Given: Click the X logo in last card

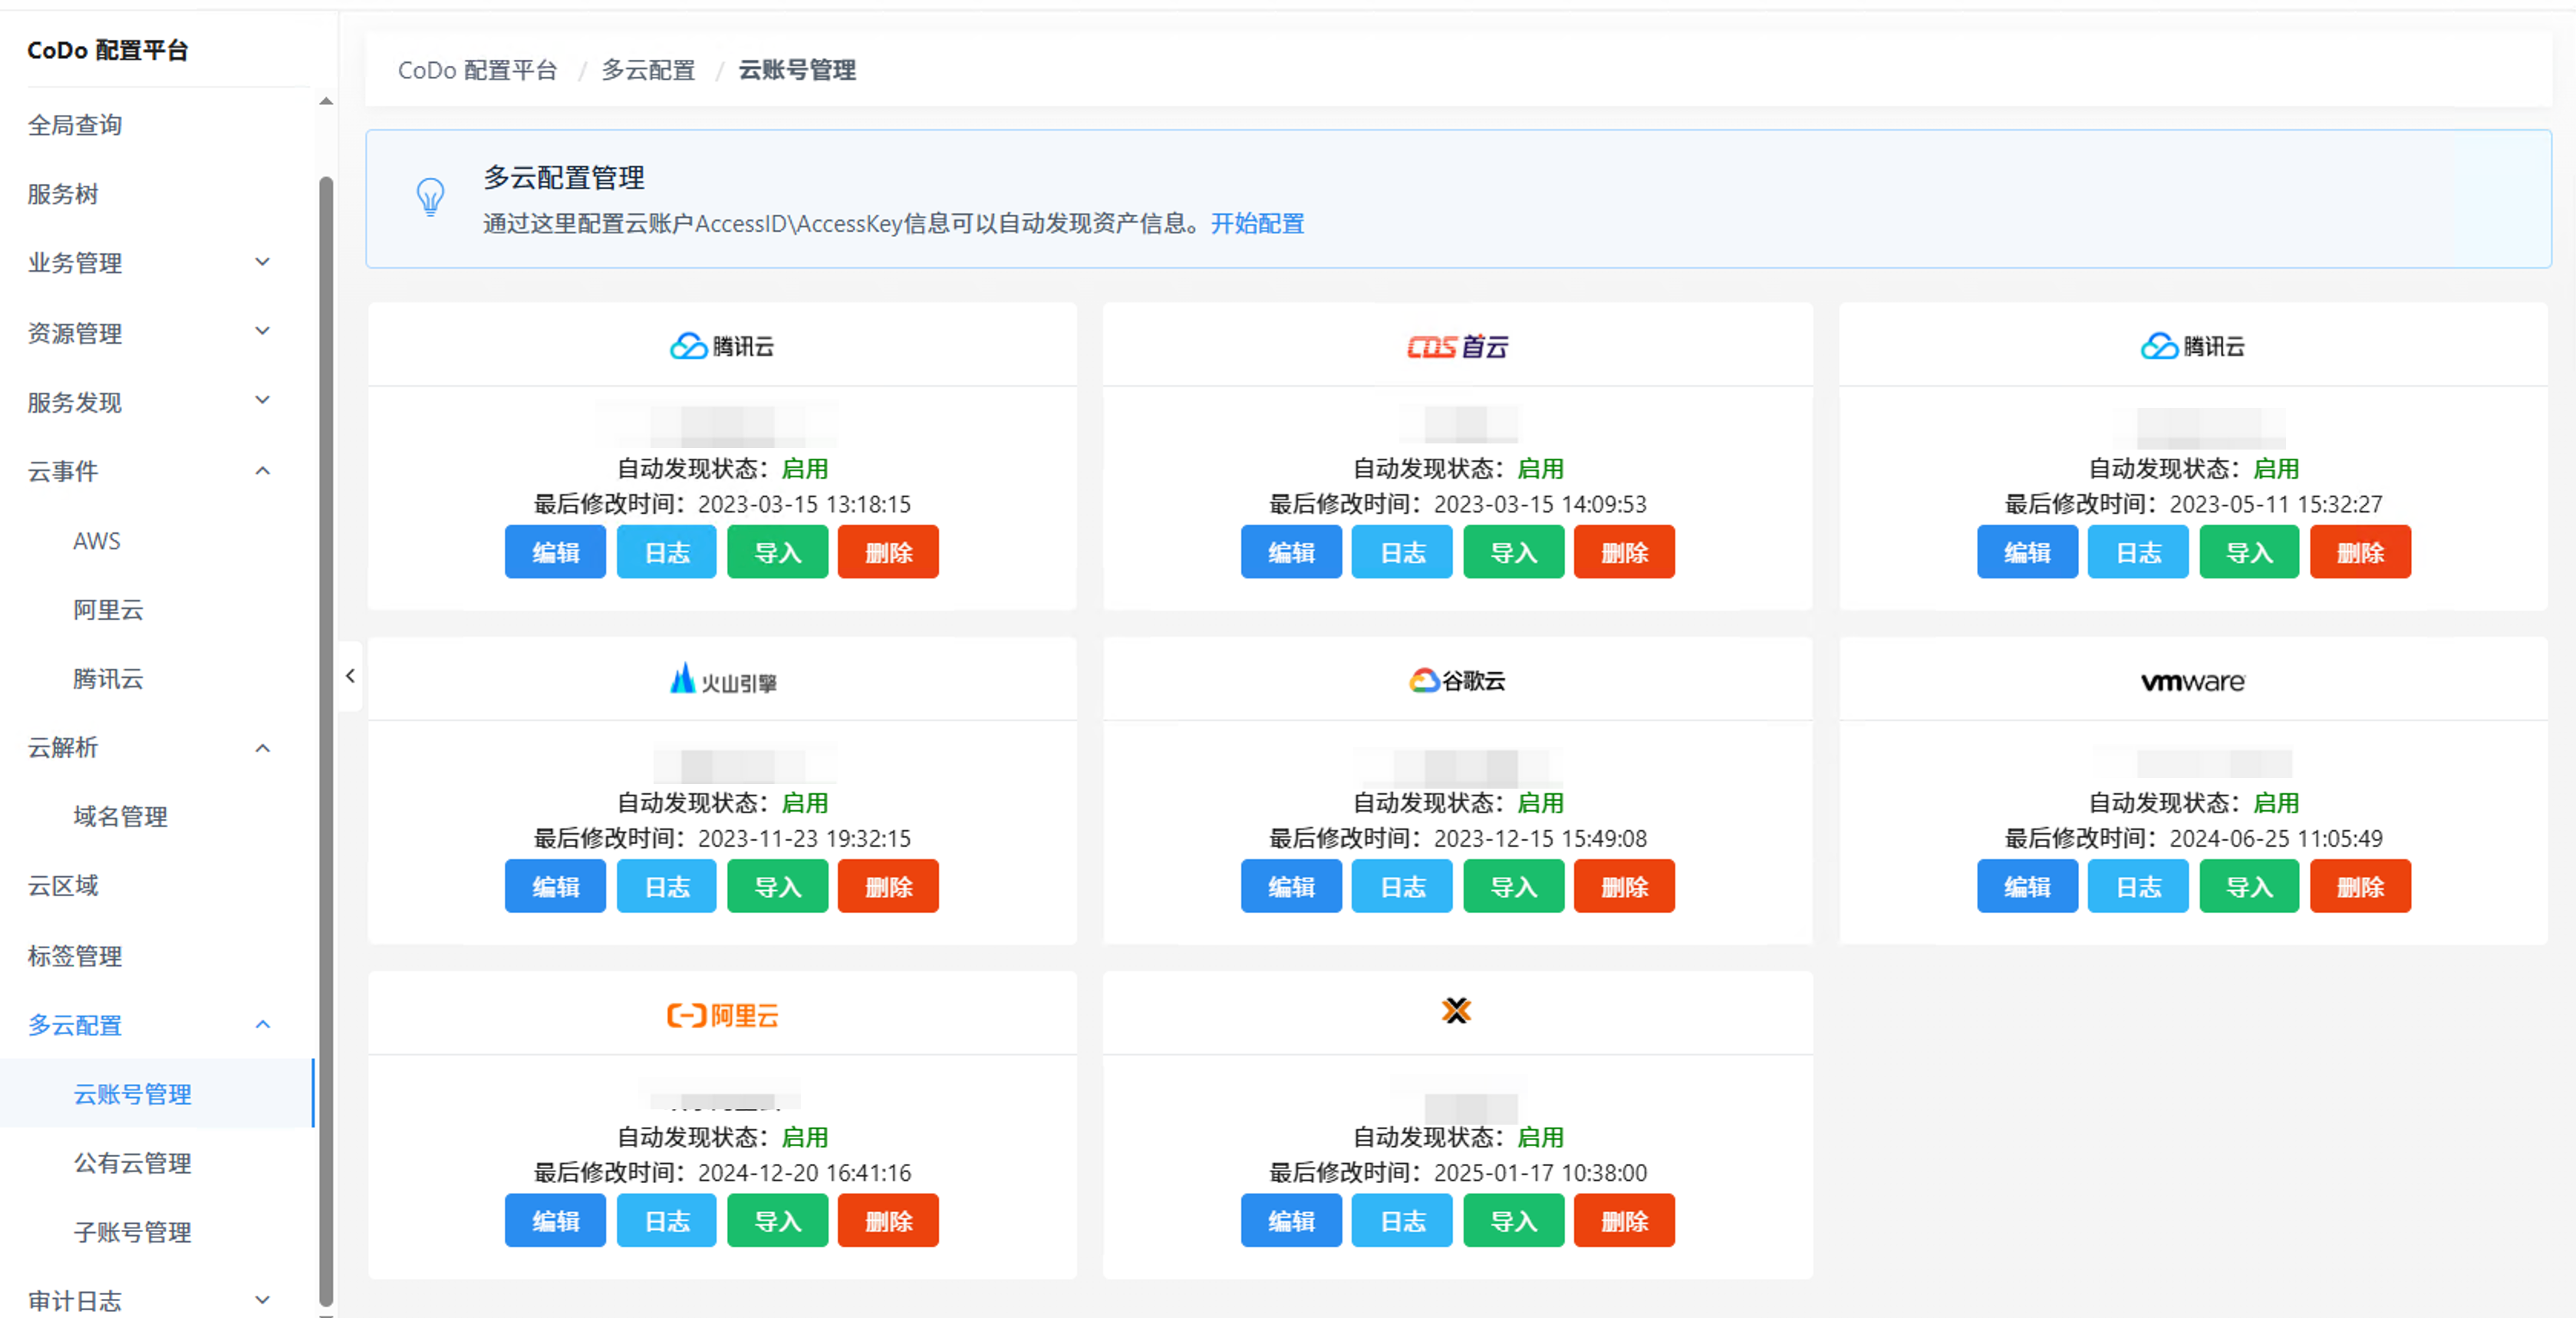Looking at the screenshot, I should pos(1457,1011).
